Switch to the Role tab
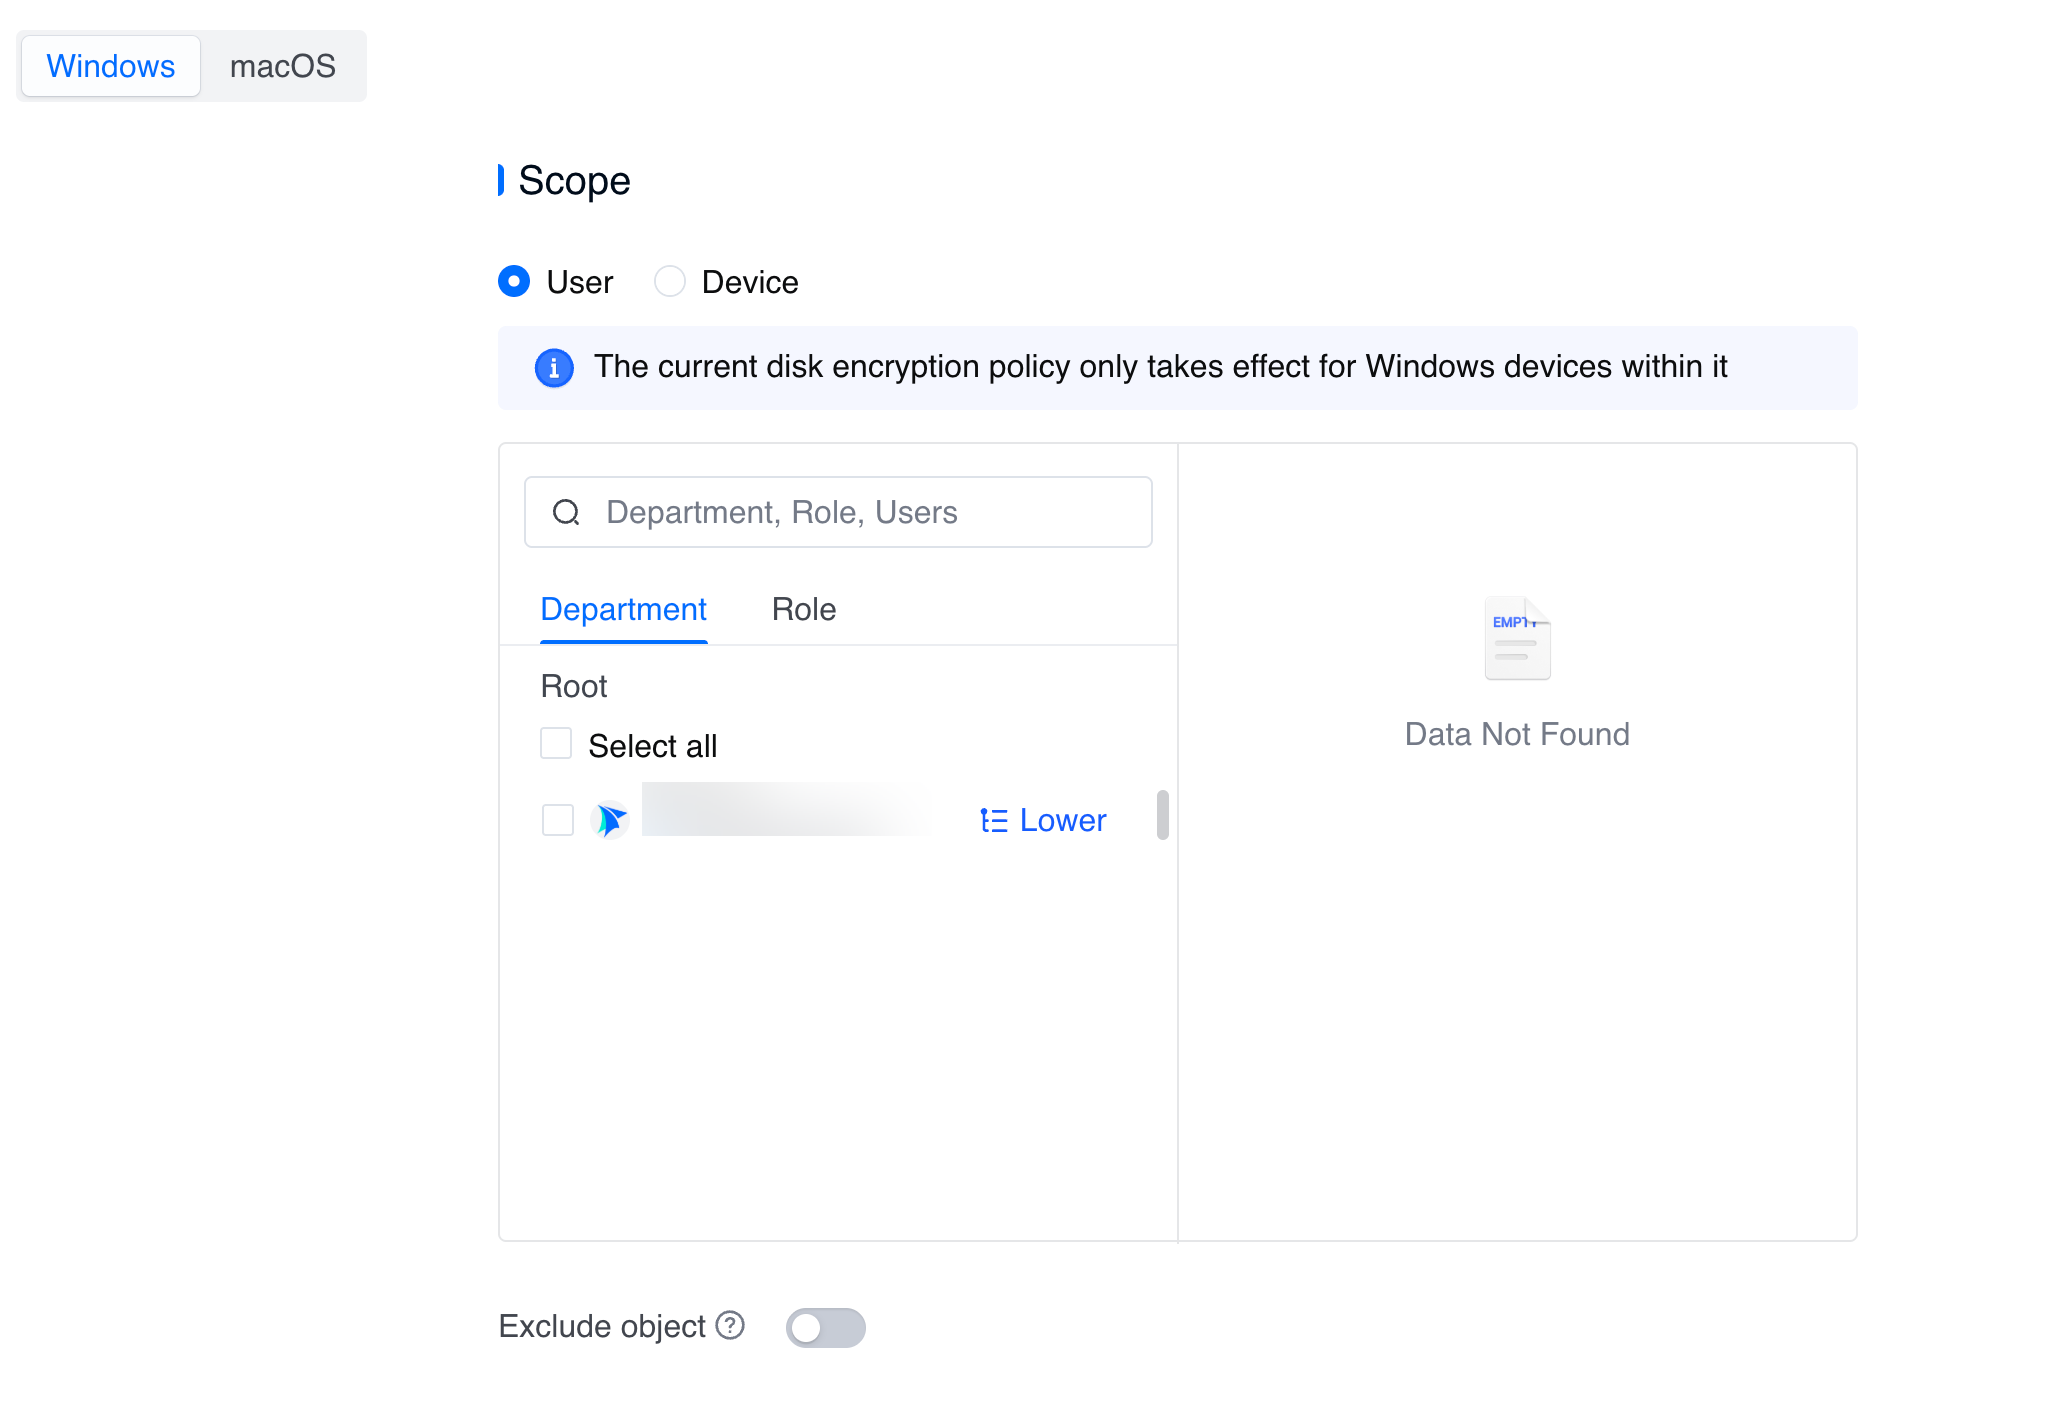The image size is (2066, 1416). click(x=803, y=609)
